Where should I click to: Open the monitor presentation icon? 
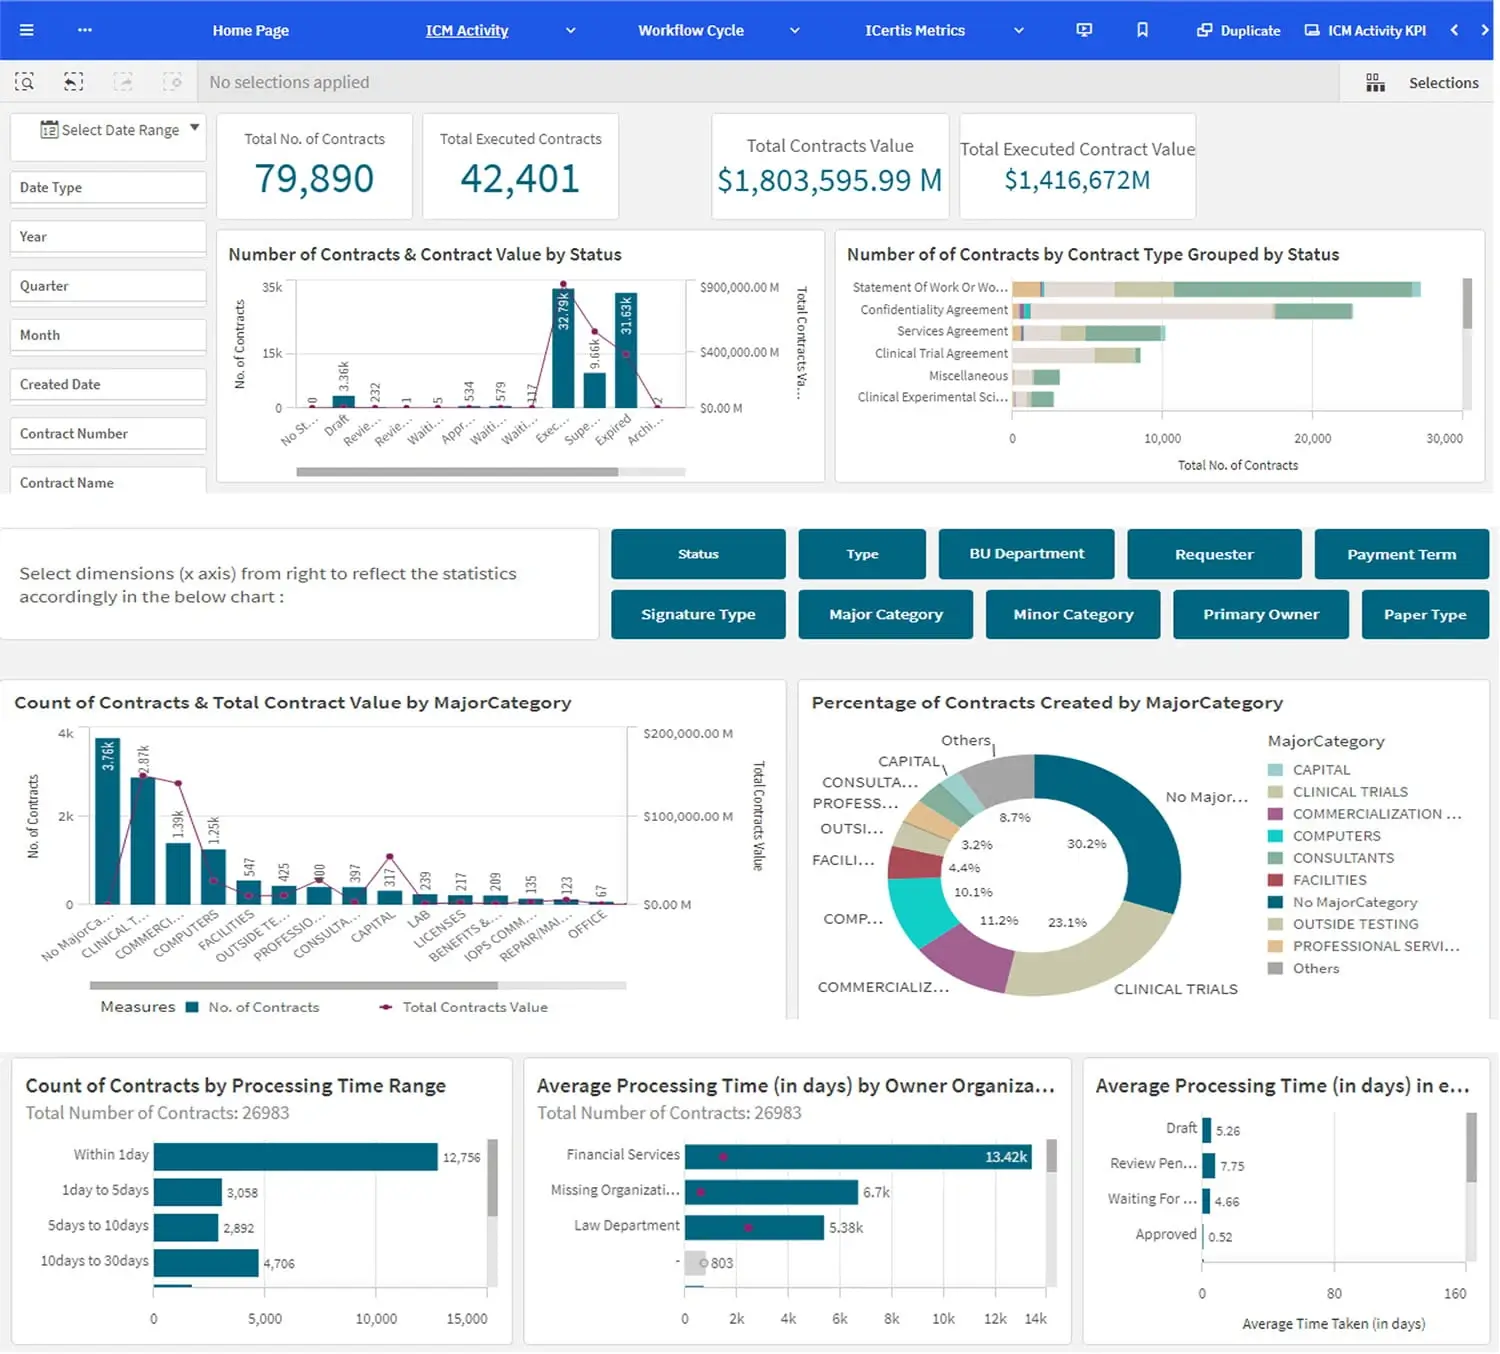[x=1084, y=30]
